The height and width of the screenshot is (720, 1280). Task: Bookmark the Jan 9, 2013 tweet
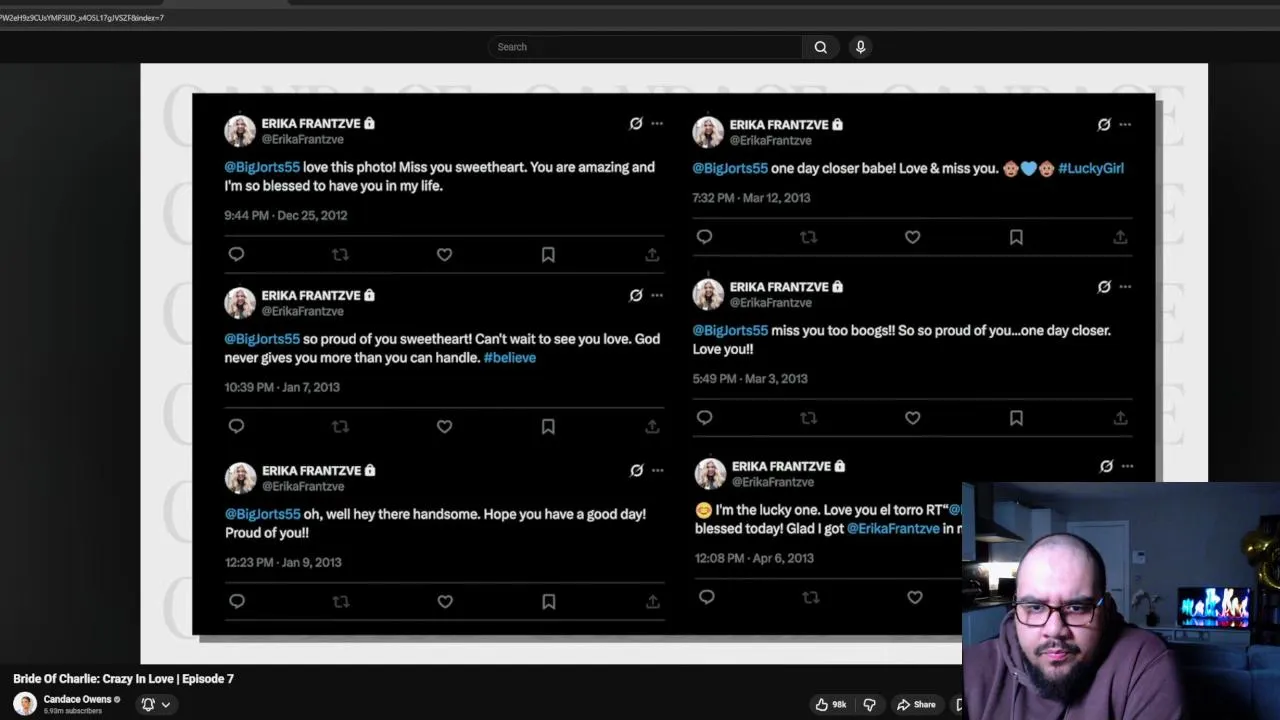click(549, 601)
